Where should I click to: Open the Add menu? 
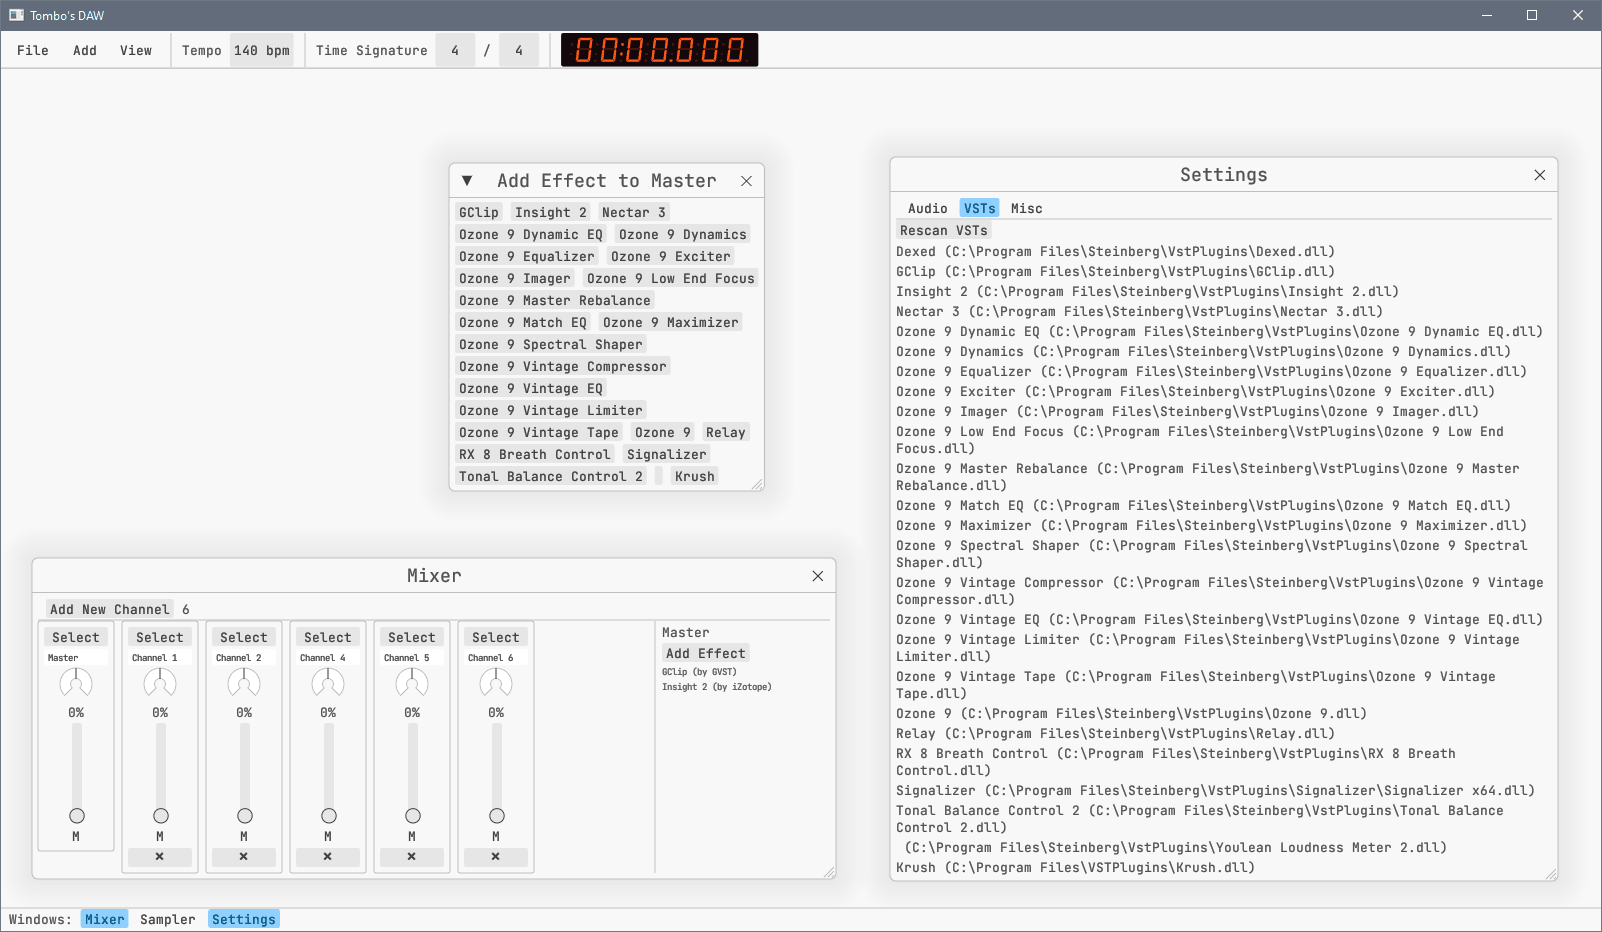[85, 51]
